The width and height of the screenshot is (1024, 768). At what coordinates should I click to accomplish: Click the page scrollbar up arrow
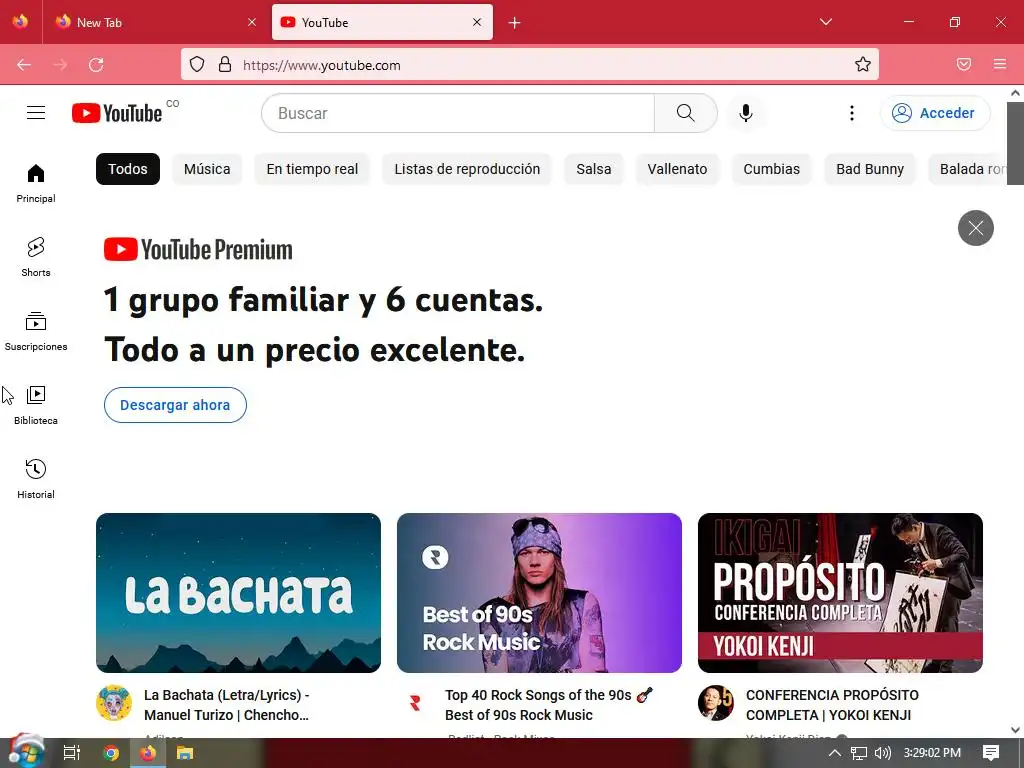tap(1016, 93)
